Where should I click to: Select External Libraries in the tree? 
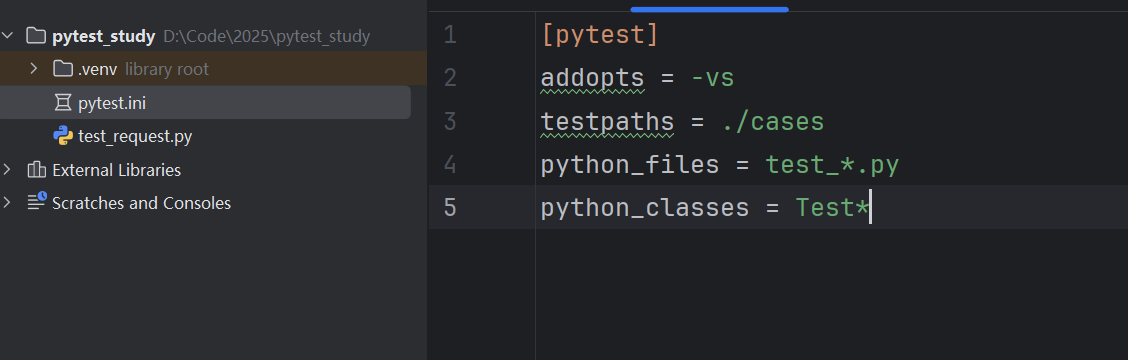point(117,170)
